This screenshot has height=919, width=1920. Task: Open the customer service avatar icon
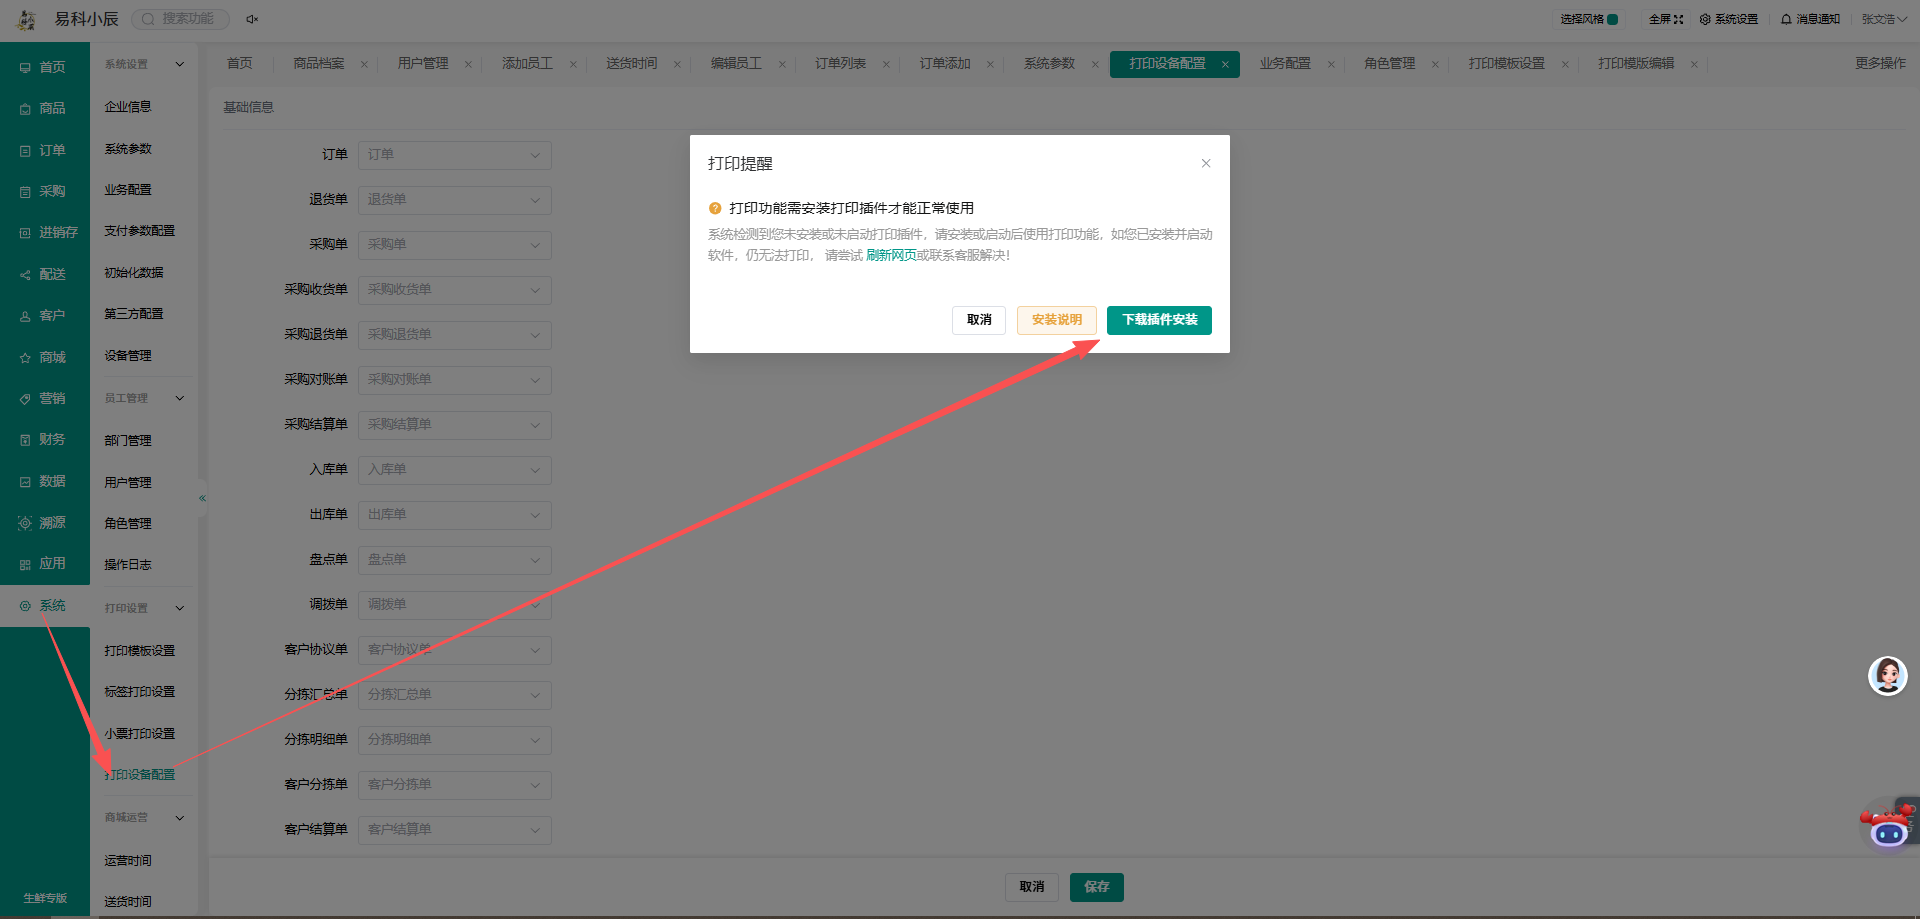pos(1888,676)
